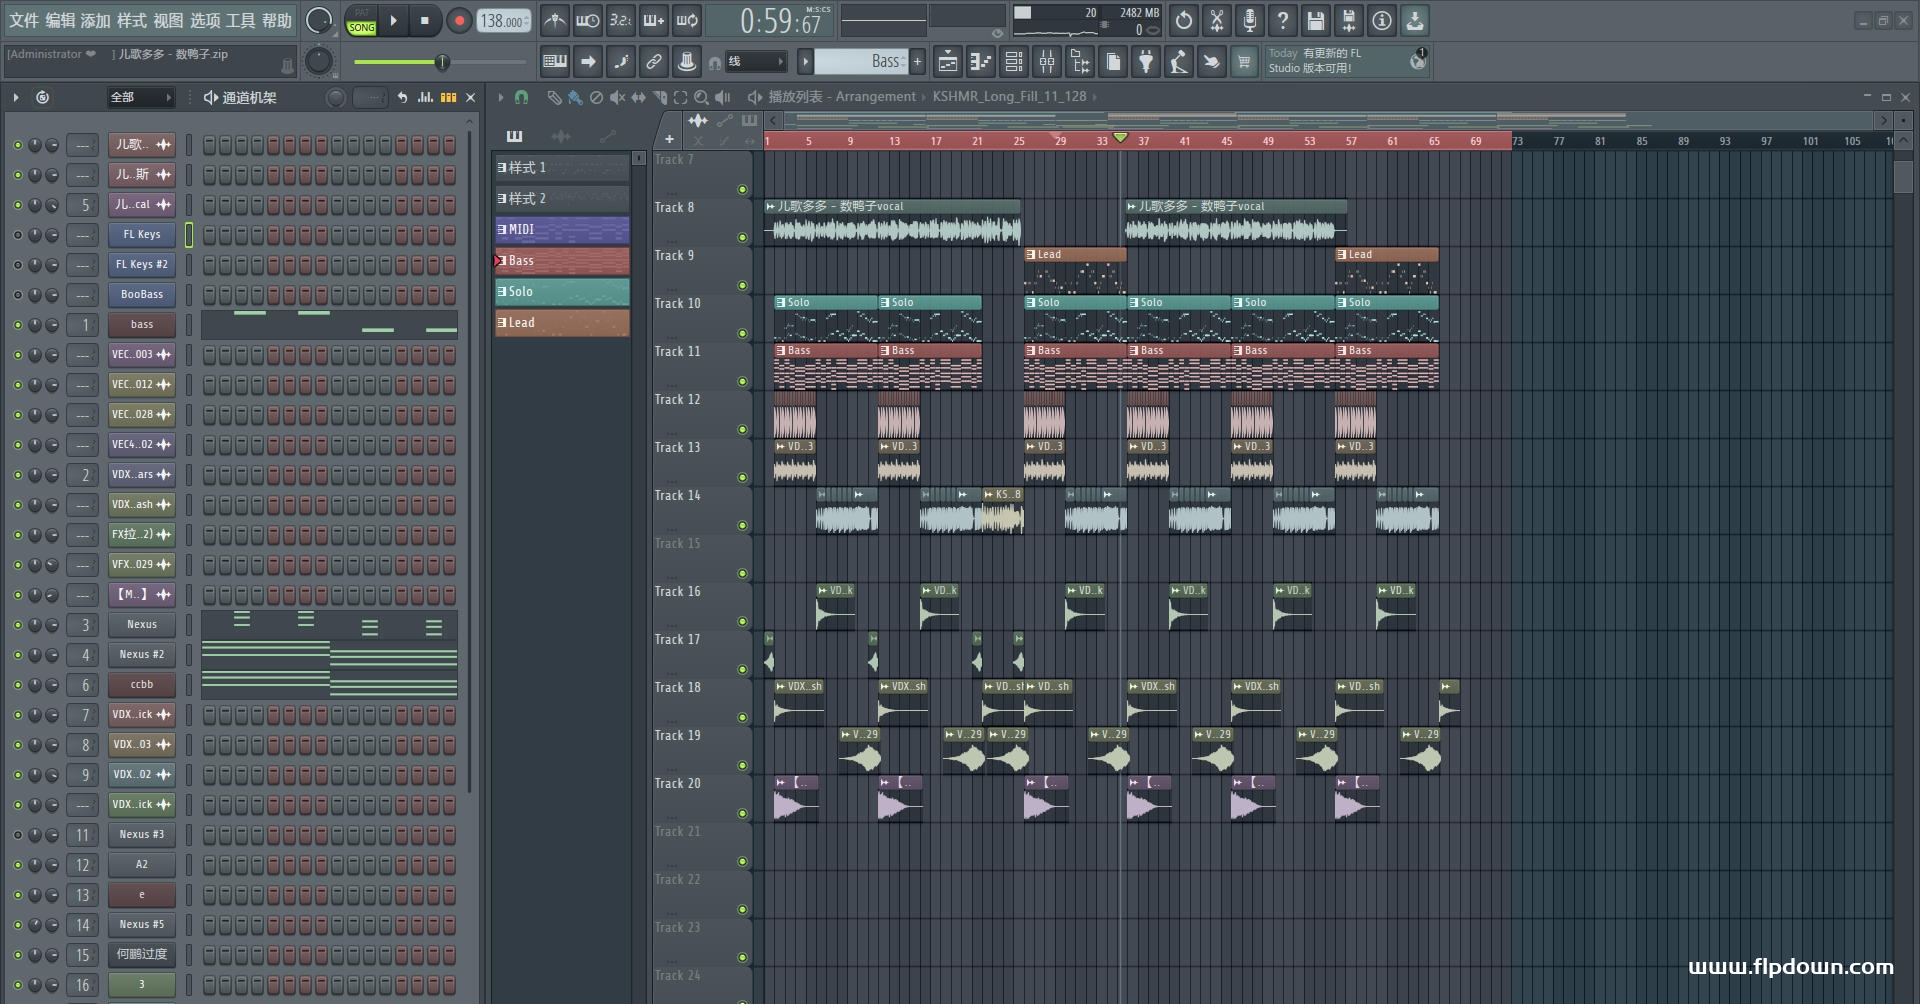Image resolution: width=1920 pixels, height=1004 pixels.
Task: Click the one-click audio recording microphone icon
Action: (1250, 21)
